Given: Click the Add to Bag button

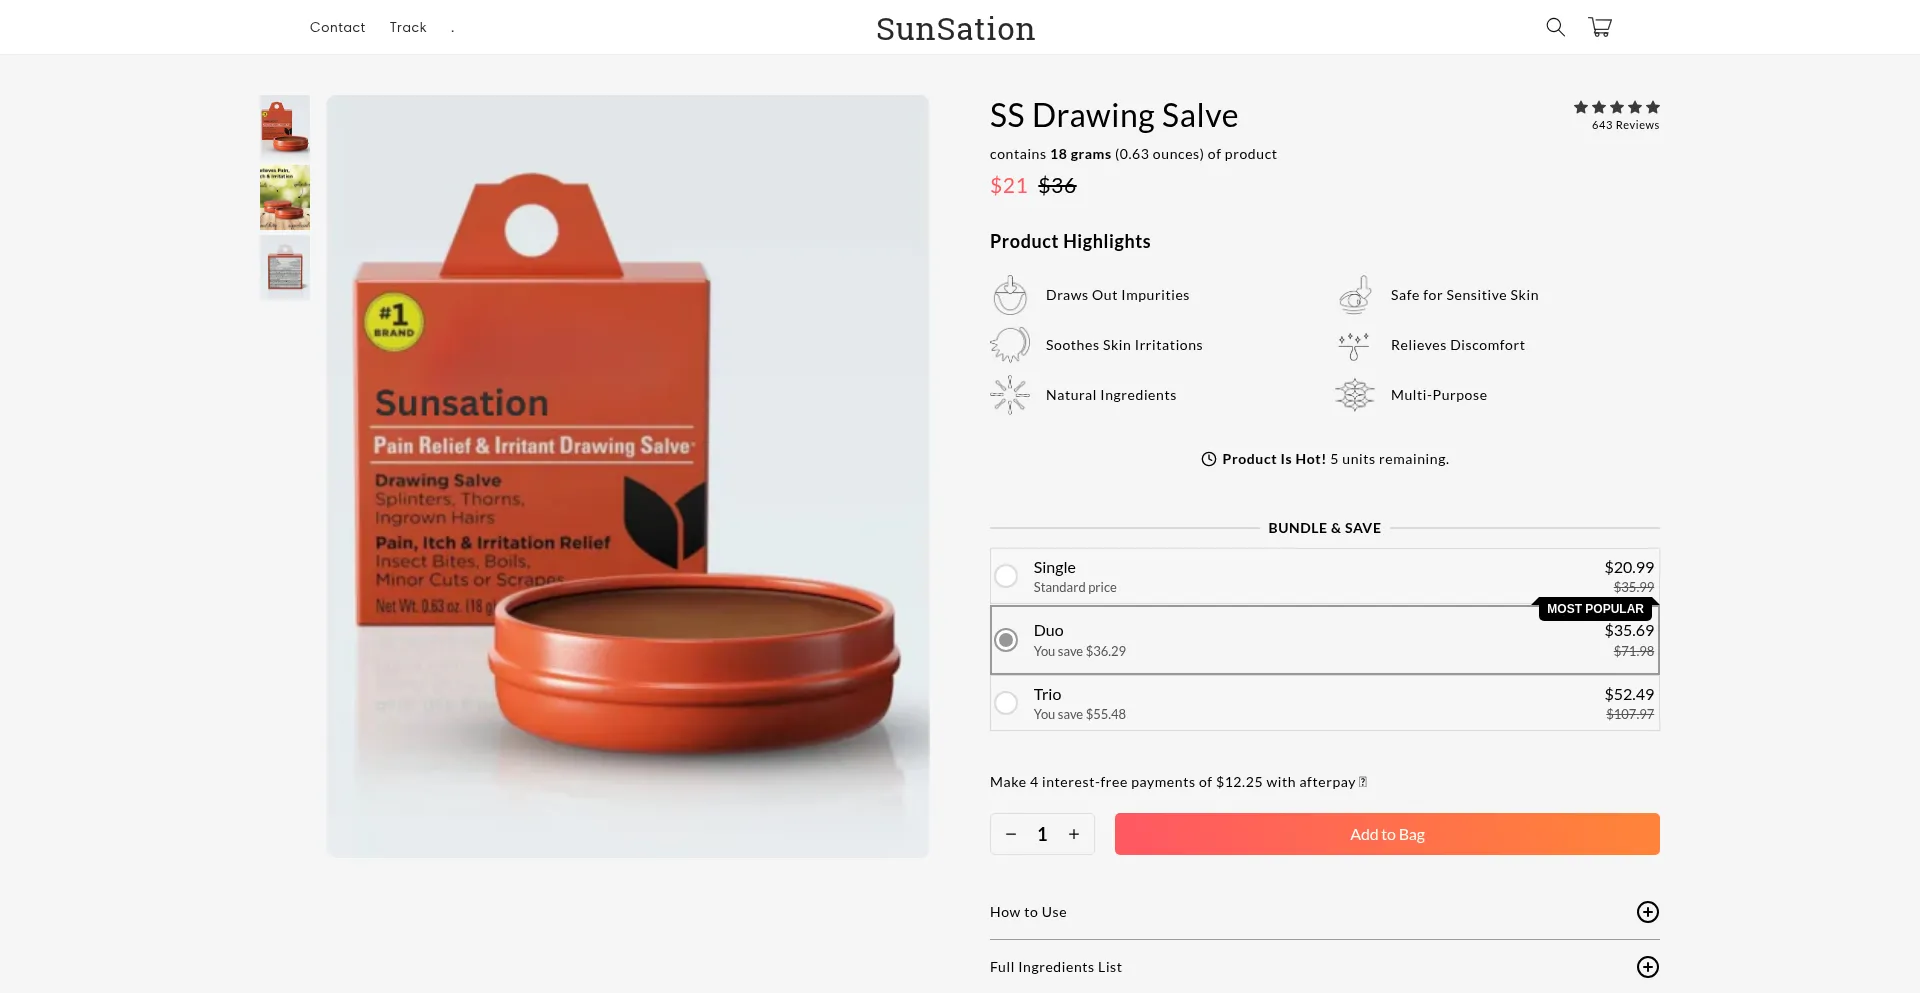Looking at the screenshot, I should click(1387, 834).
